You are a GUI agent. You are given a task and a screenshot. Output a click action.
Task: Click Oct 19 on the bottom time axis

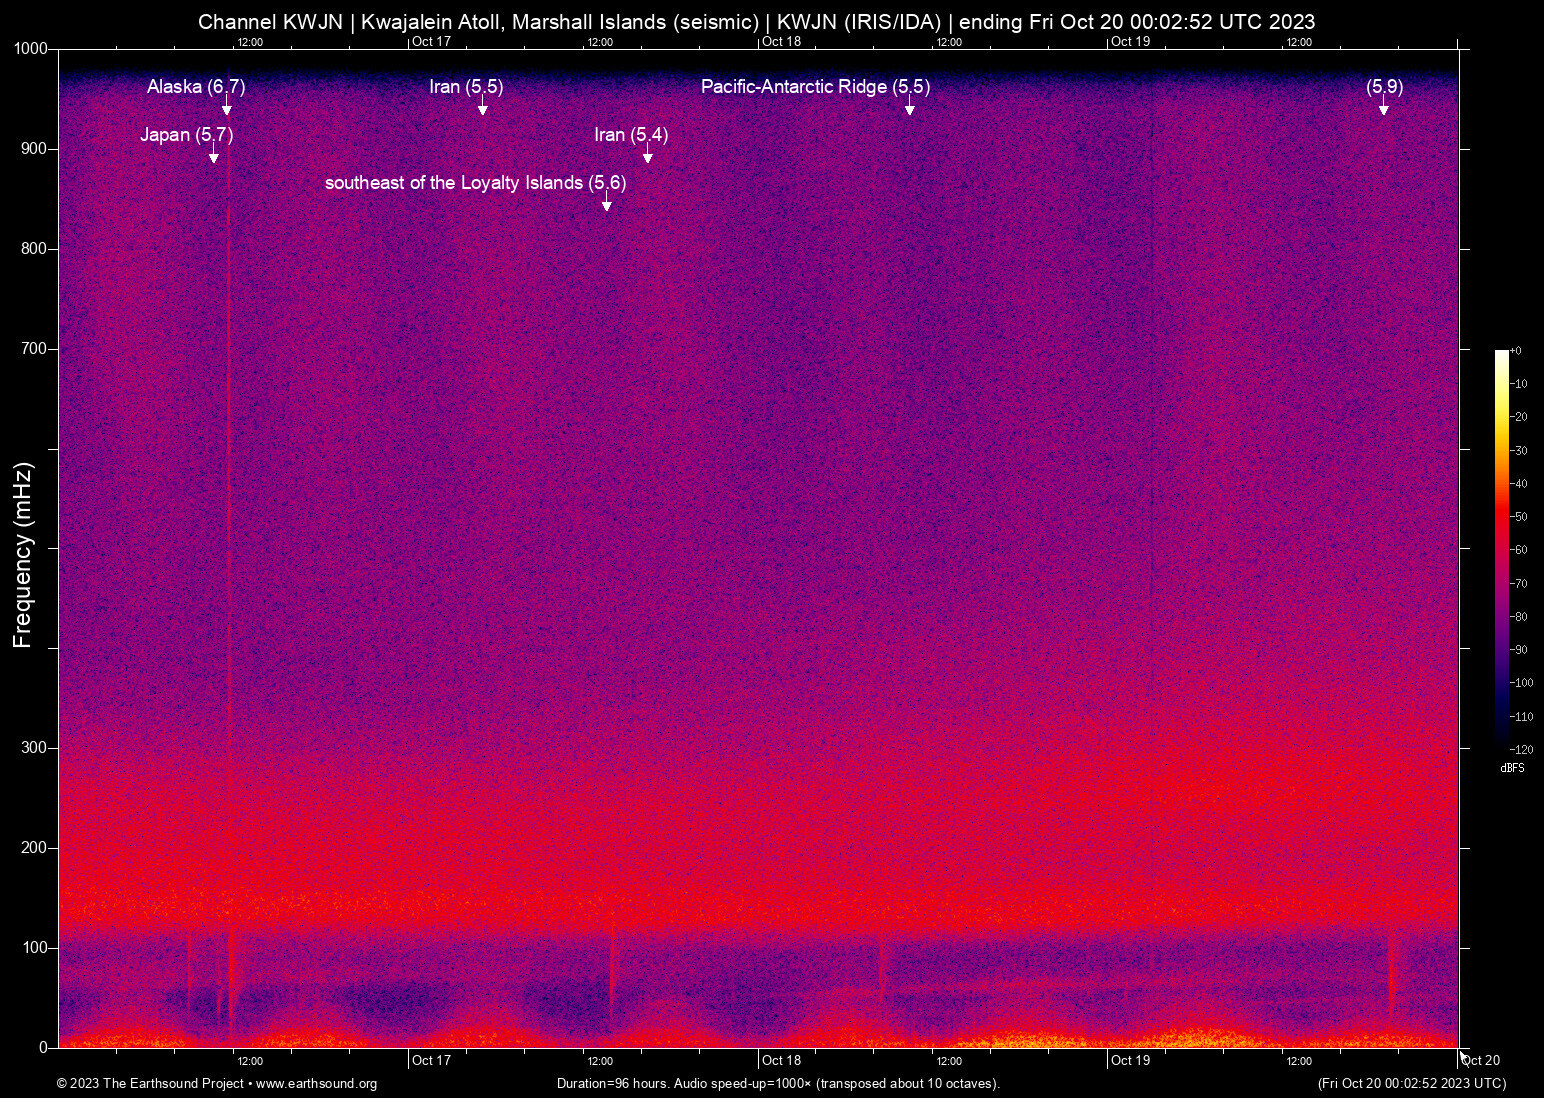tap(1130, 1060)
